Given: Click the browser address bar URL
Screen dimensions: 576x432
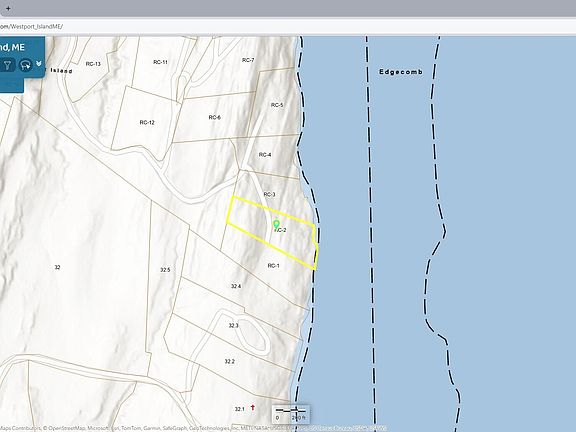Looking at the screenshot, I should click(31, 26).
